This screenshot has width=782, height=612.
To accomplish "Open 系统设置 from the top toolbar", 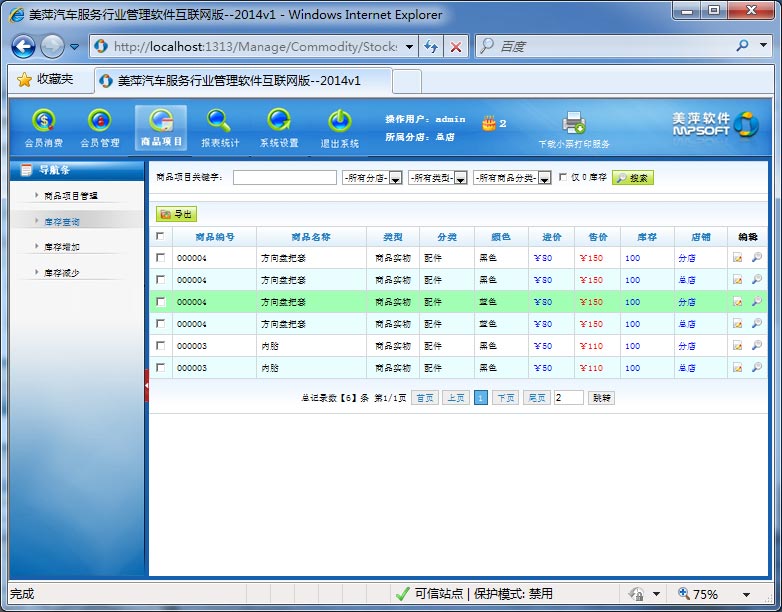I will (279, 122).
